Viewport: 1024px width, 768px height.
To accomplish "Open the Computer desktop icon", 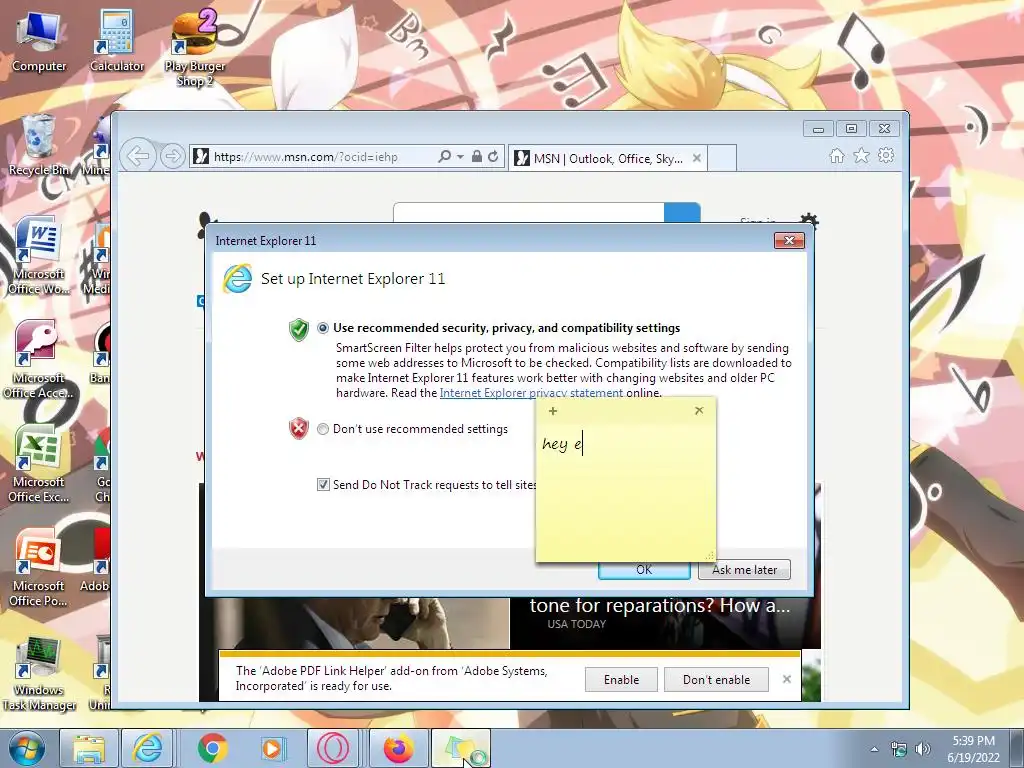I will [x=39, y=40].
